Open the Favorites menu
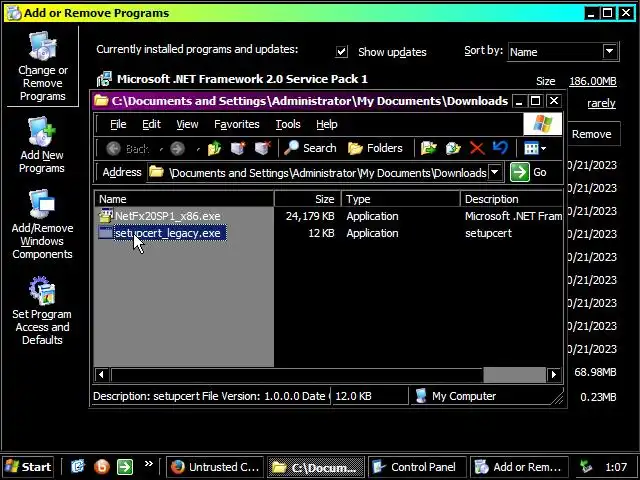 (237, 124)
